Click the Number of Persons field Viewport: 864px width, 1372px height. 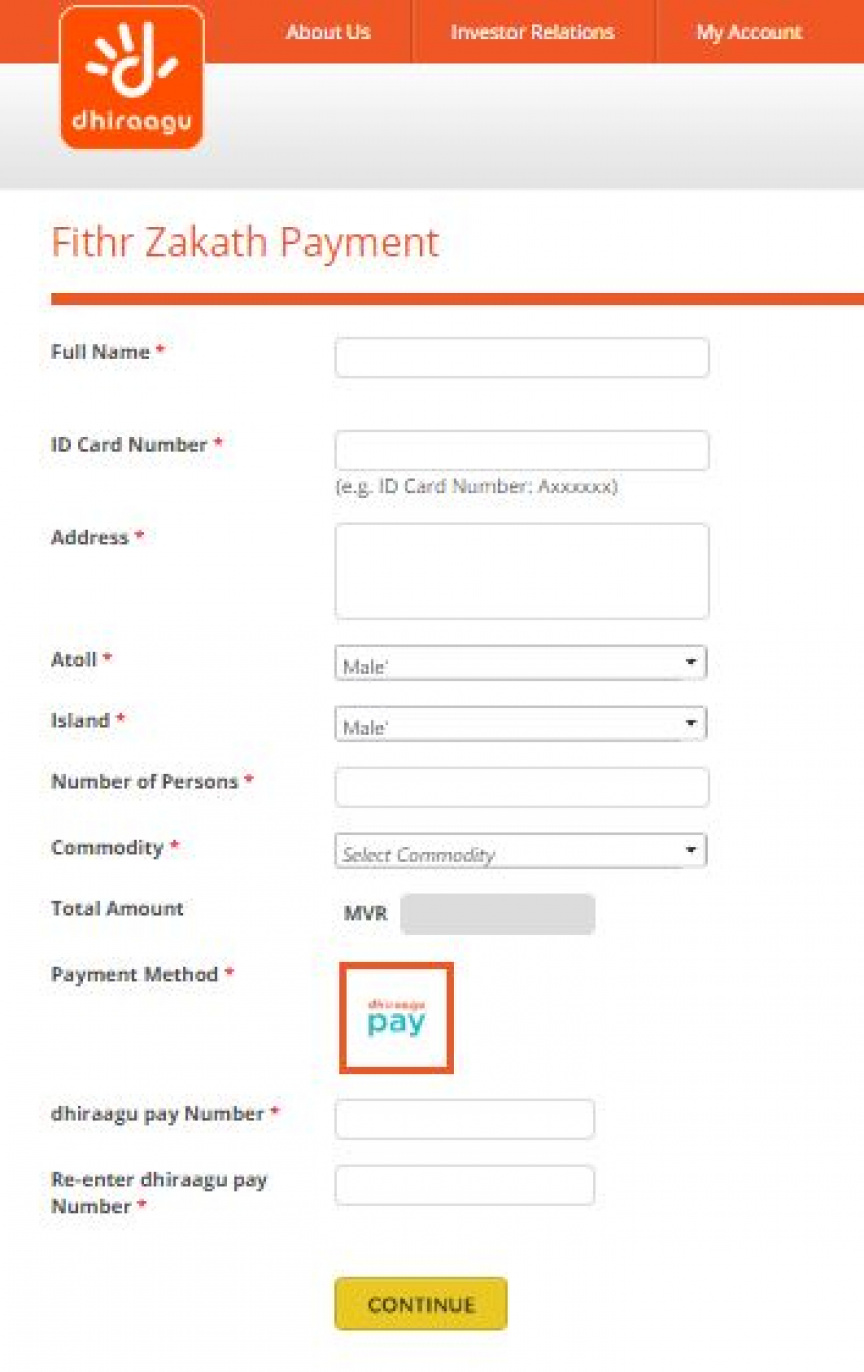[521, 787]
